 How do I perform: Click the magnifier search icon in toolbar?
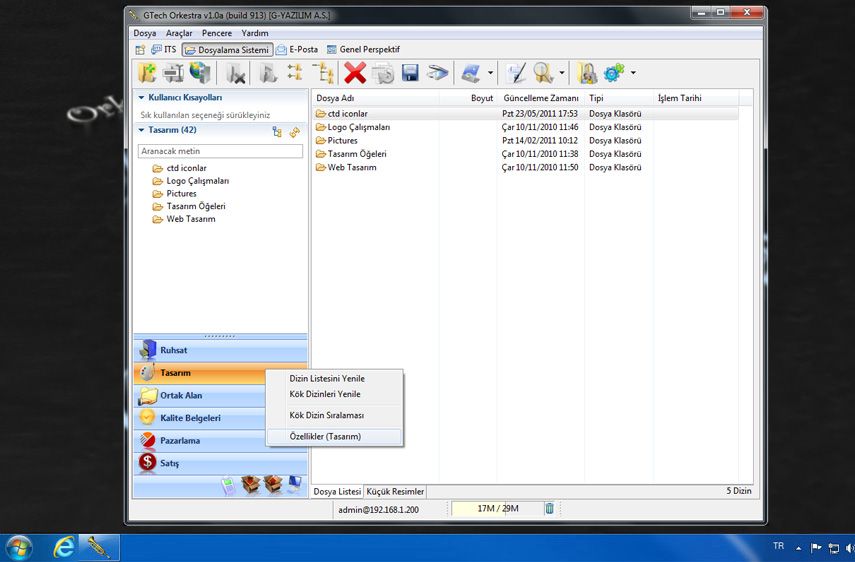tap(543, 73)
